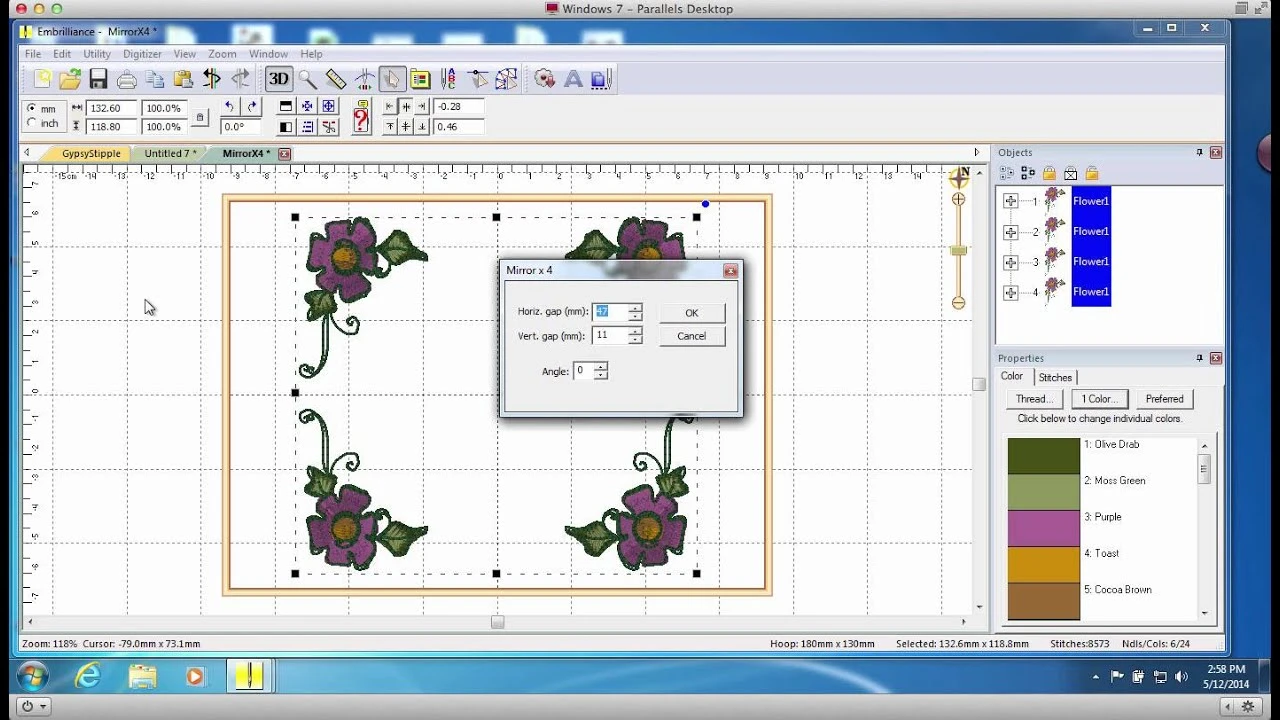Select the Zoom magnifier tool
This screenshot has height=720, width=1280.
pyautogui.click(x=307, y=79)
